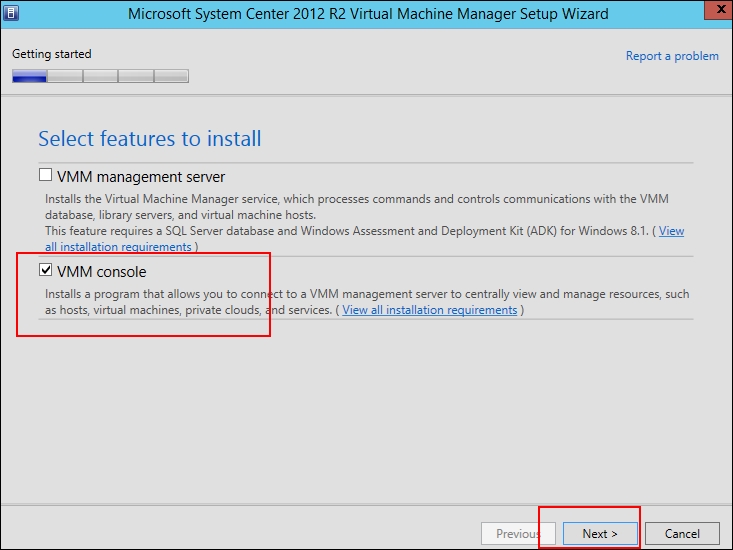
Task: Click the wizard window title text
Action: tap(368, 14)
